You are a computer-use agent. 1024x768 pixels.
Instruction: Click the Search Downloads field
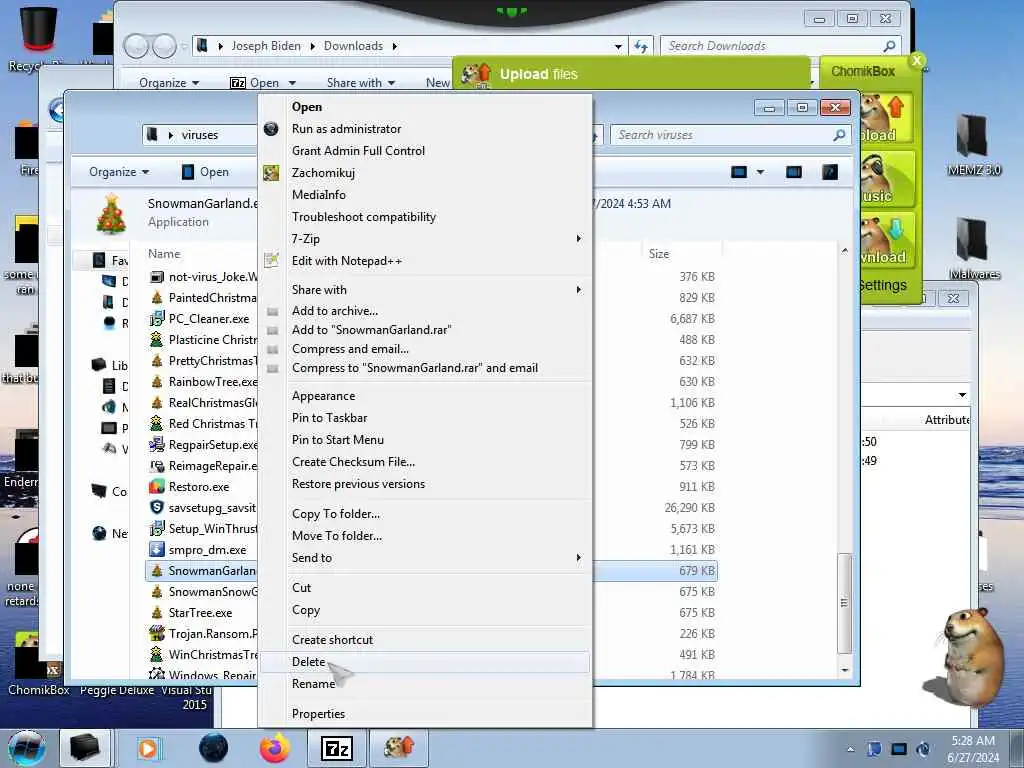(781, 46)
